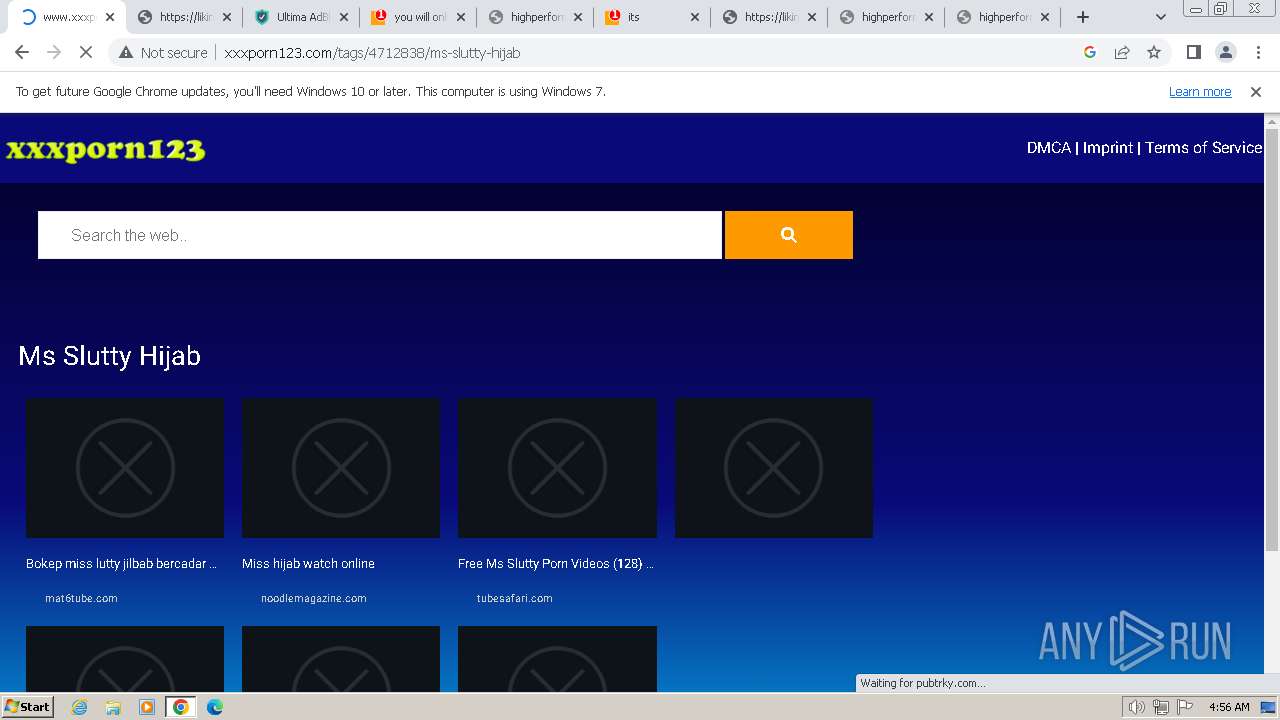Bookmark this tab with the star icon
The height and width of the screenshot is (720, 1280).
(1154, 52)
